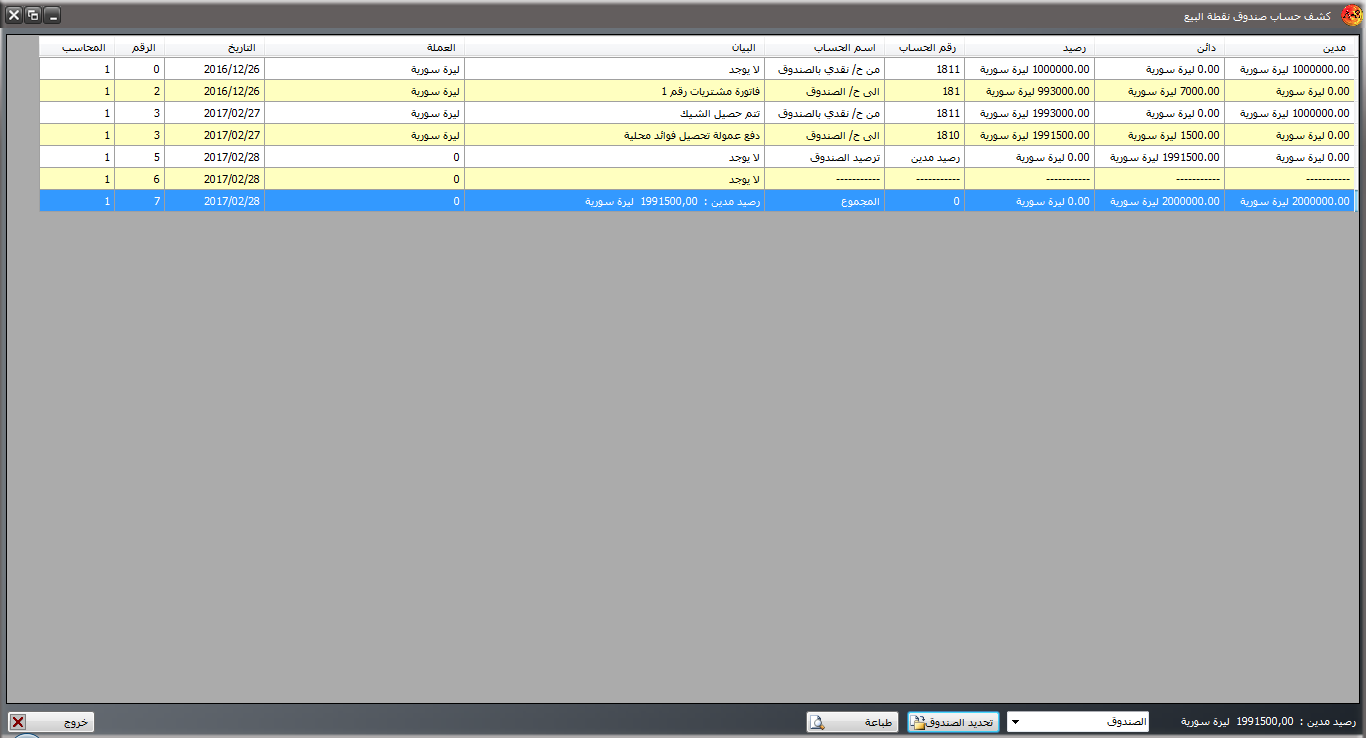
Task: Select the تتم حصيل الشيك row
Action: click(614, 113)
